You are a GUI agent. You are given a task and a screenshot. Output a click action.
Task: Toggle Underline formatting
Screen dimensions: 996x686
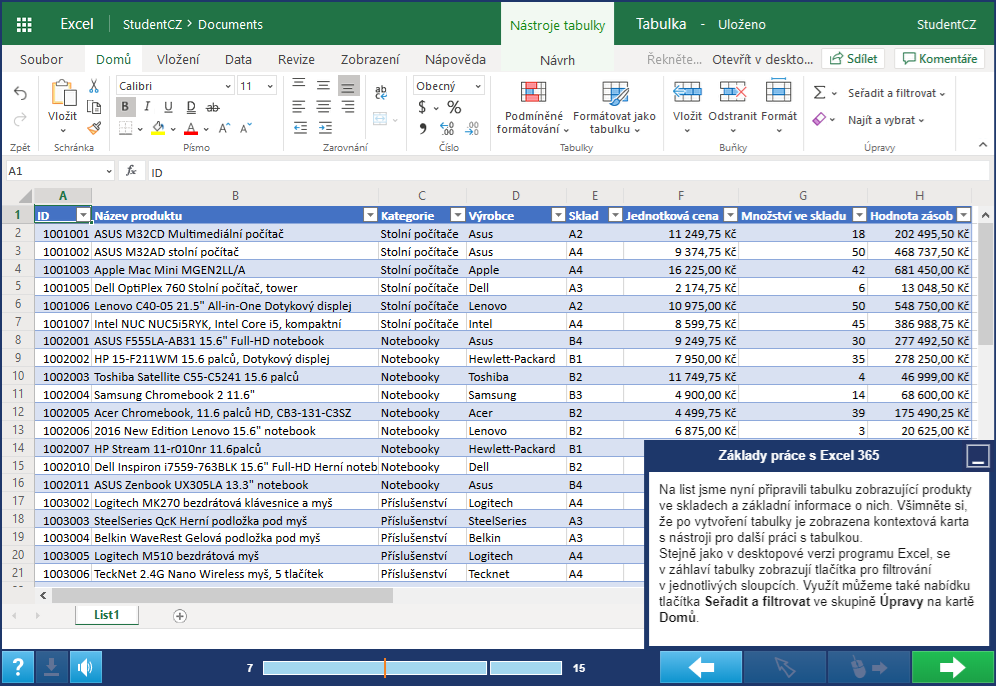[x=168, y=107]
